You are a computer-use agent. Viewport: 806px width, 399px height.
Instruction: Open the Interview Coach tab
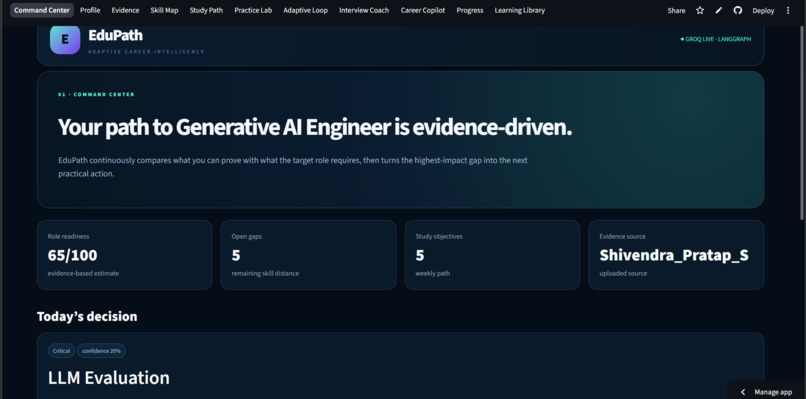pyautogui.click(x=364, y=10)
